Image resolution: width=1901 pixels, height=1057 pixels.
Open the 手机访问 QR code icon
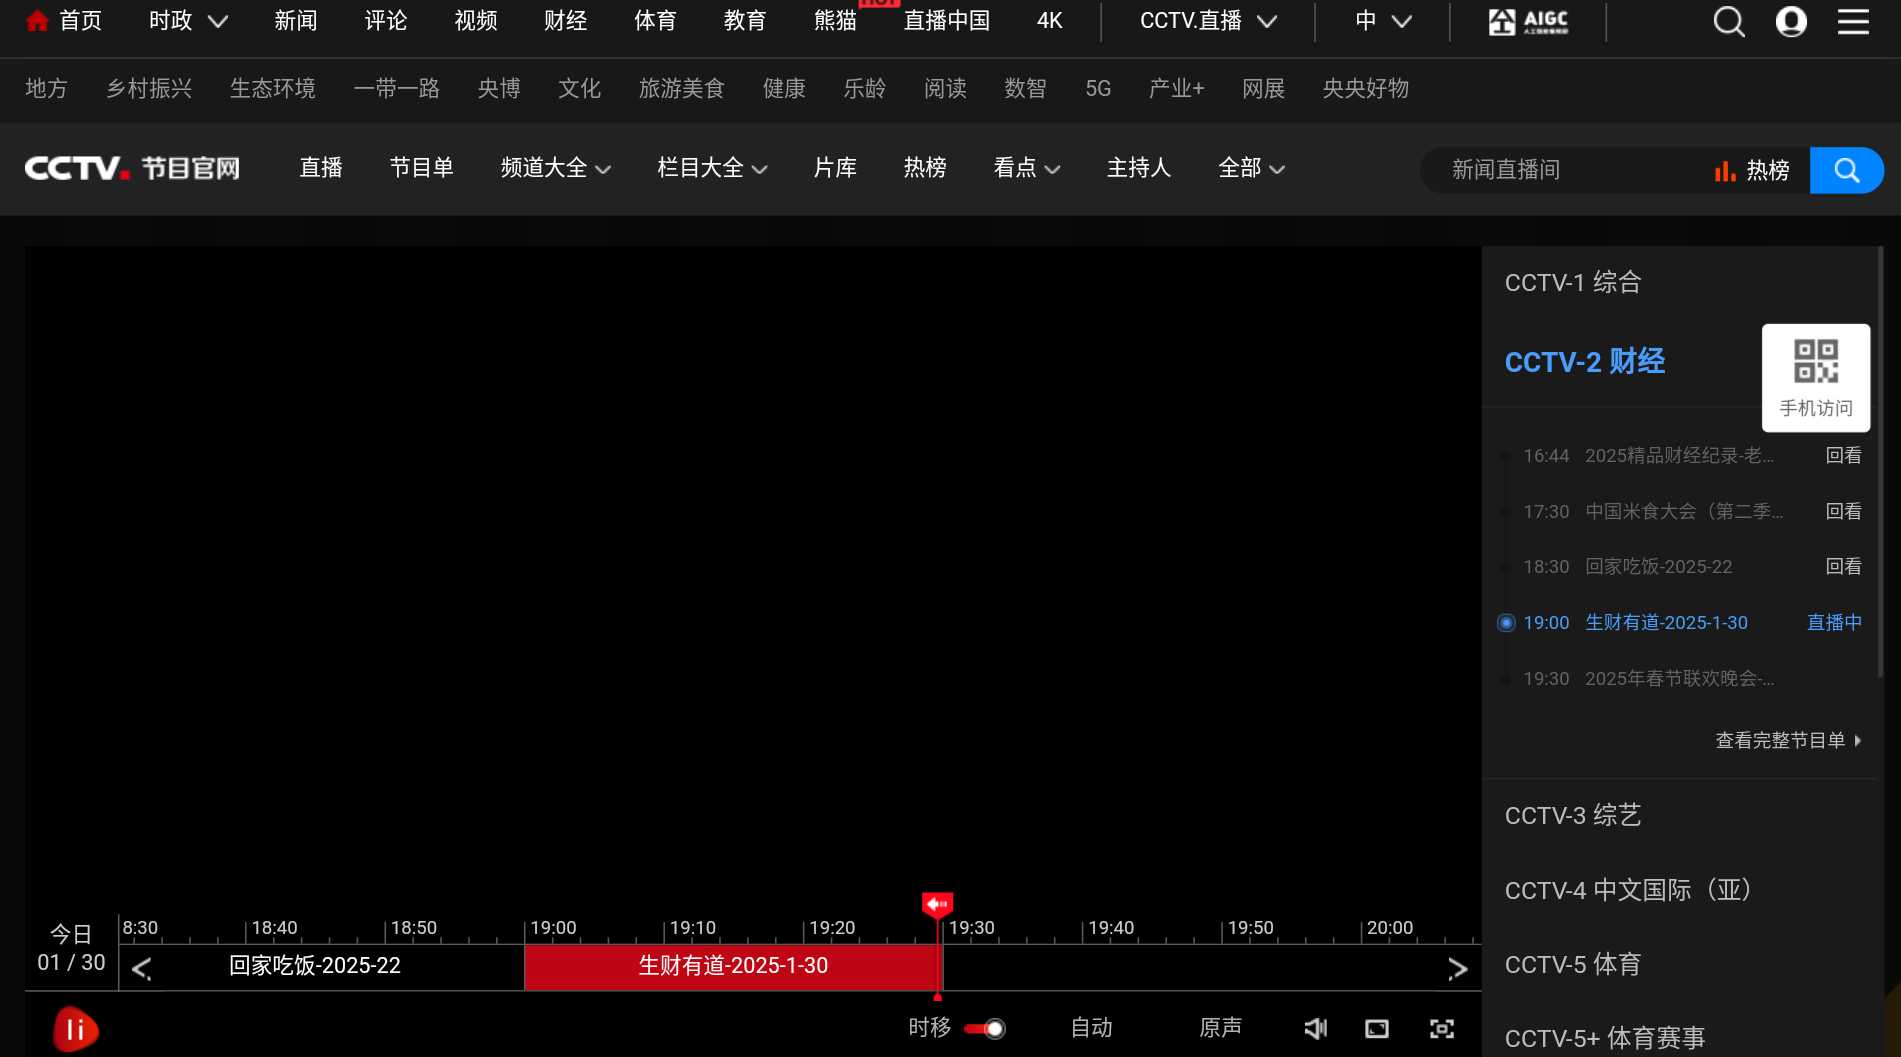click(x=1816, y=362)
